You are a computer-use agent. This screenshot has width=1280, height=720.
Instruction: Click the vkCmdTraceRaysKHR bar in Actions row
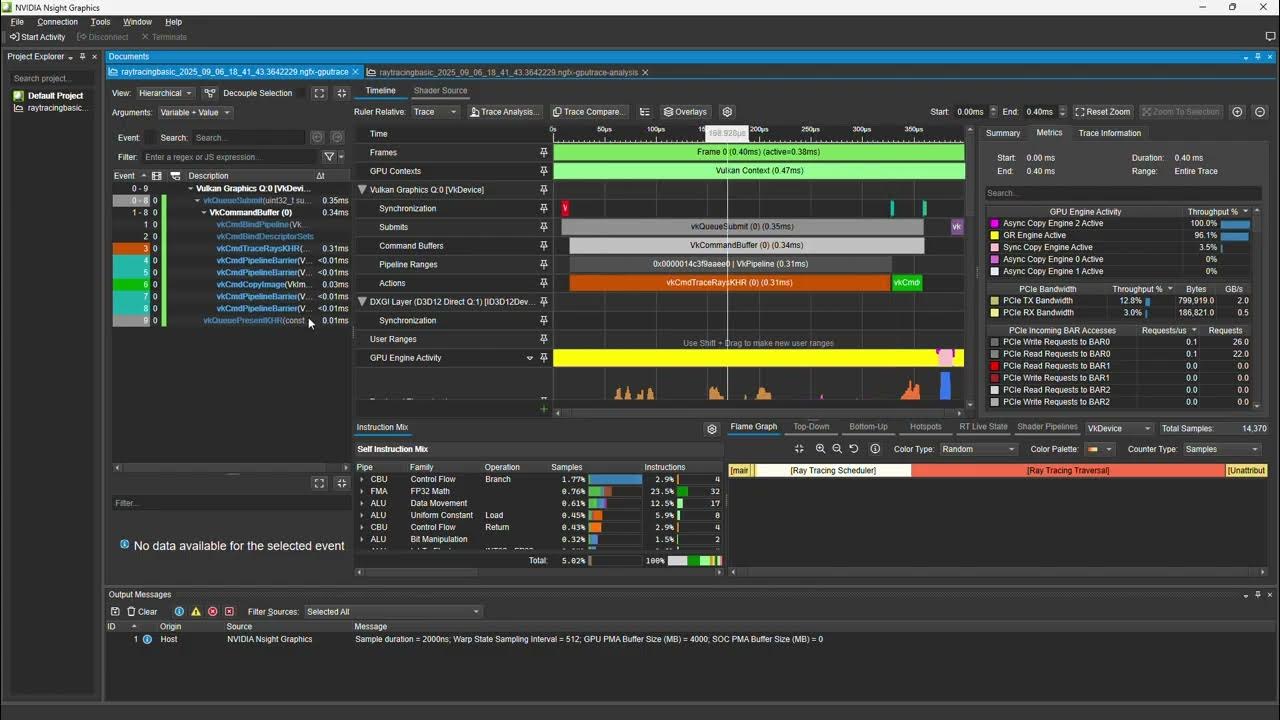[x=729, y=283]
